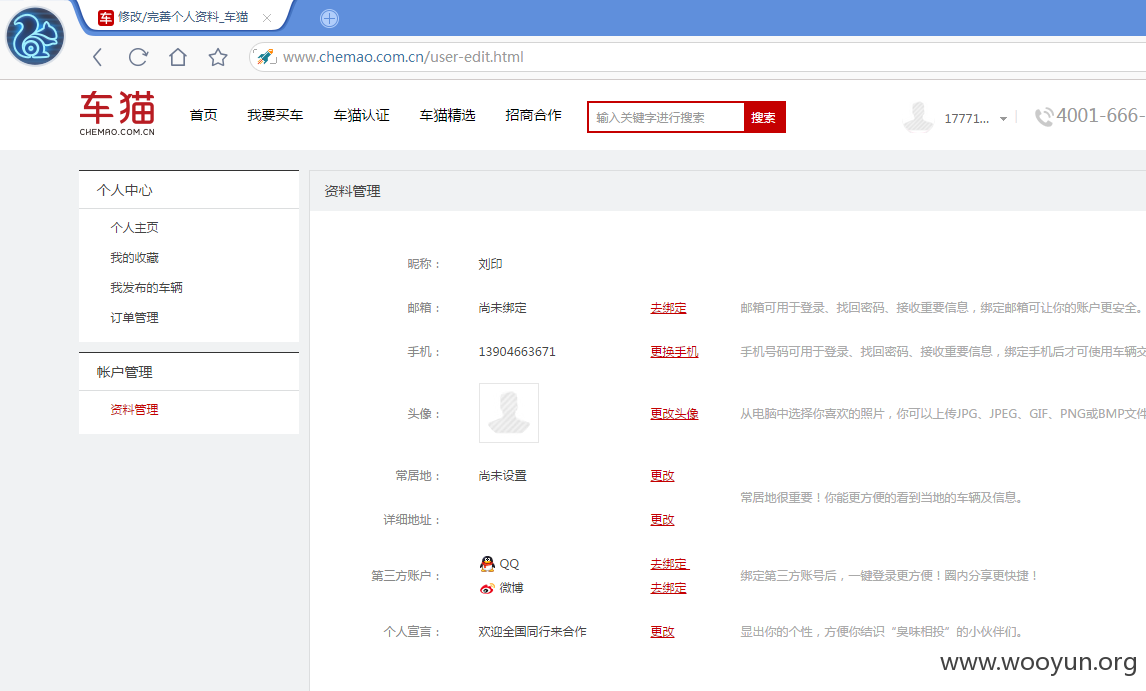1146x691 pixels.
Task: Select 资料管理 in the sidebar
Action: [x=134, y=409]
